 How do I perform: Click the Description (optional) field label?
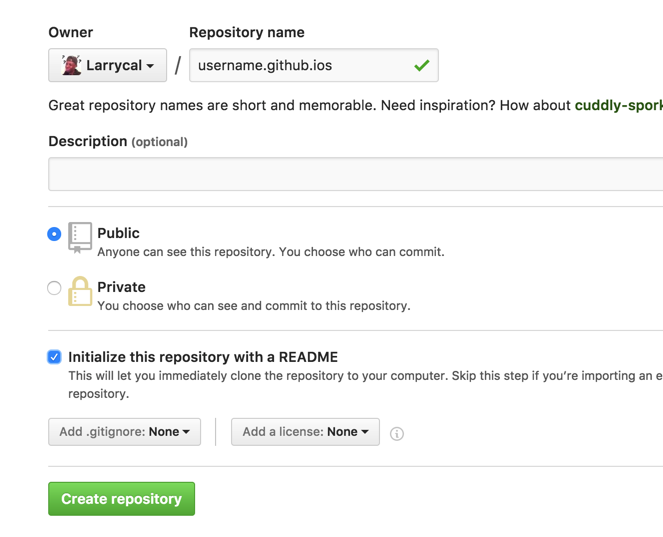pyautogui.click(x=118, y=141)
